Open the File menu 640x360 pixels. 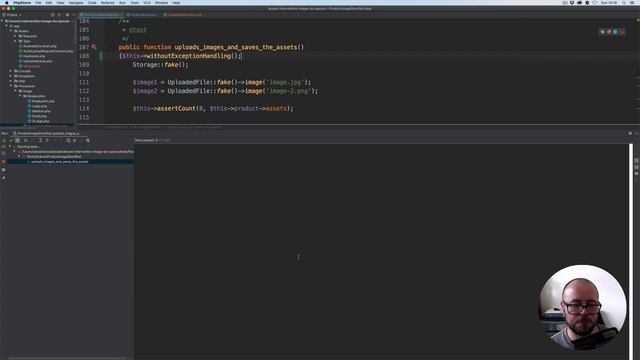[38, 2]
